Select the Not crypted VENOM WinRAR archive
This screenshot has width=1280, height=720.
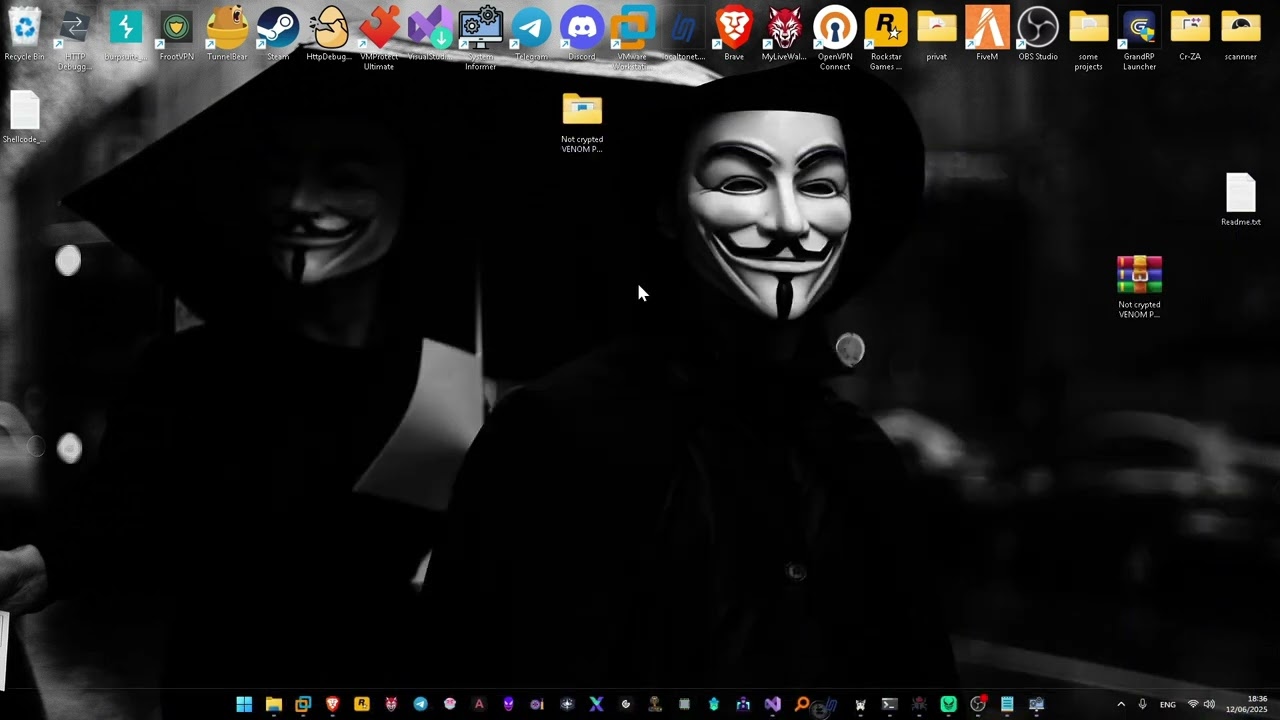[1140, 287]
